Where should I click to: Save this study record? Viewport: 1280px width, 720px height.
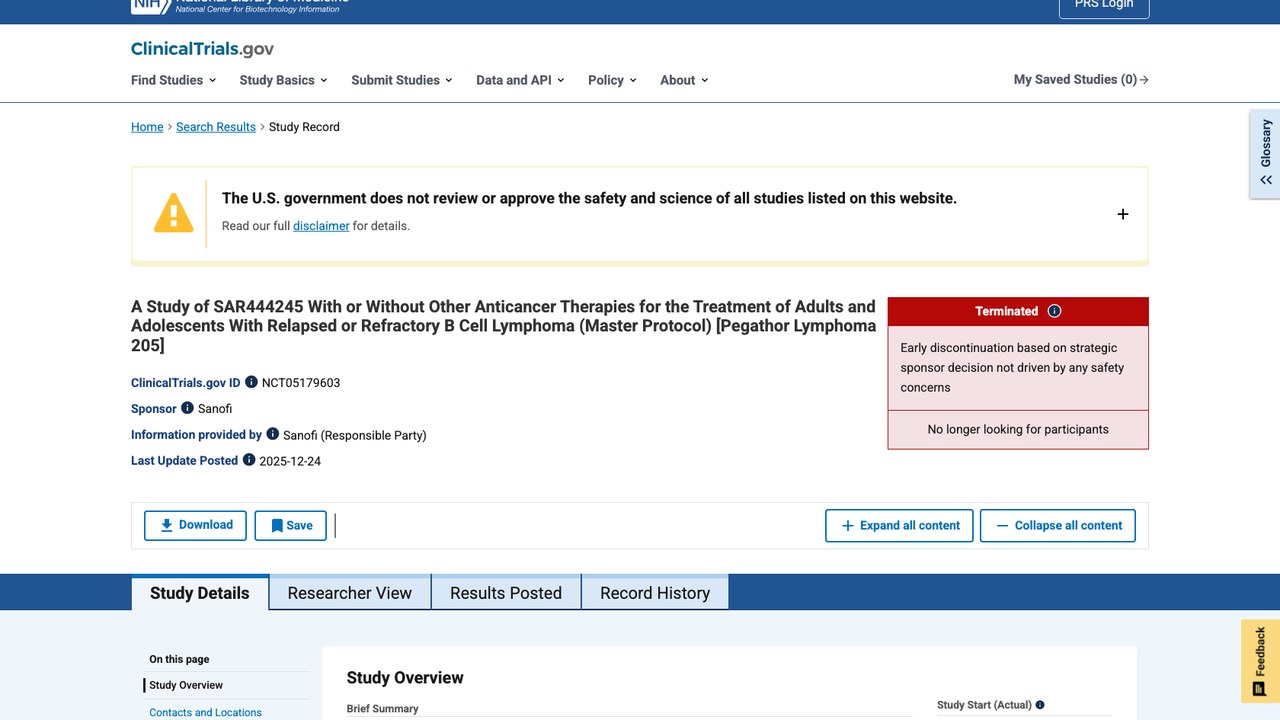click(291, 525)
